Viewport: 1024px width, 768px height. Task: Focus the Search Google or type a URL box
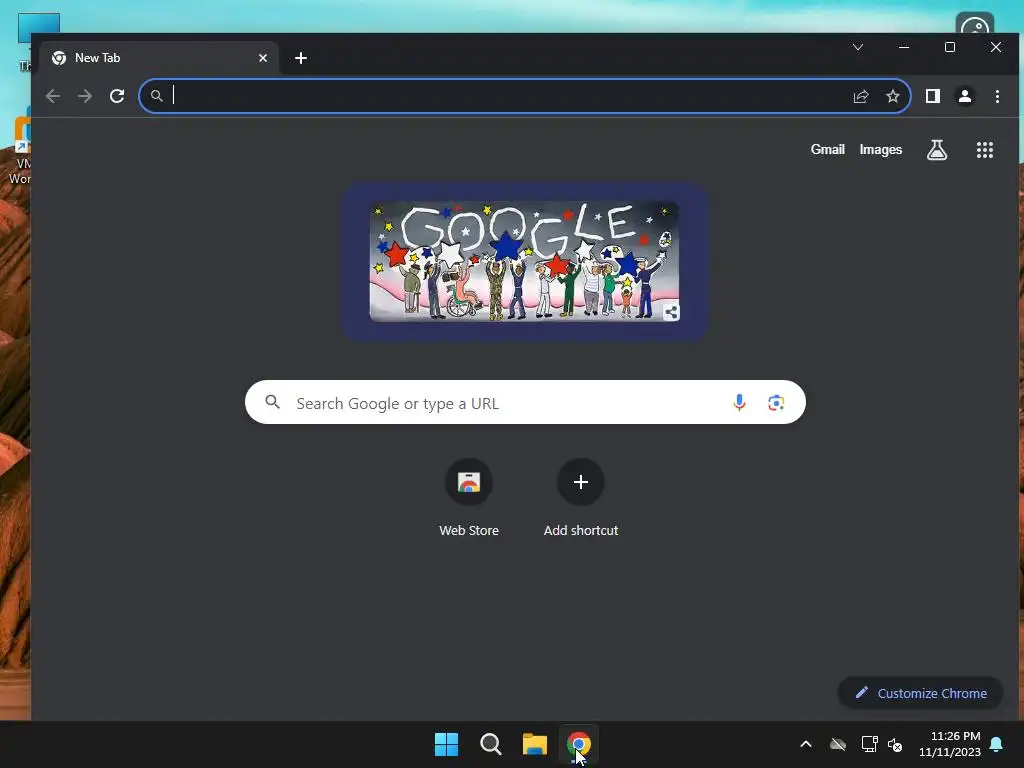525,402
